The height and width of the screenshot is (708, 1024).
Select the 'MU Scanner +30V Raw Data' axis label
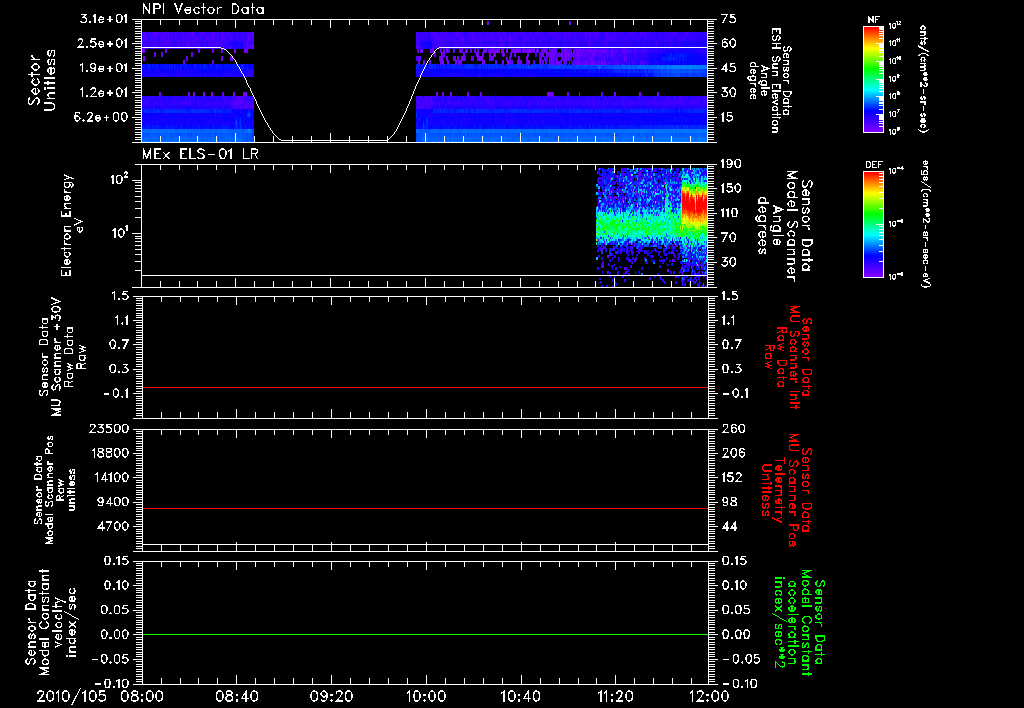click(62, 357)
